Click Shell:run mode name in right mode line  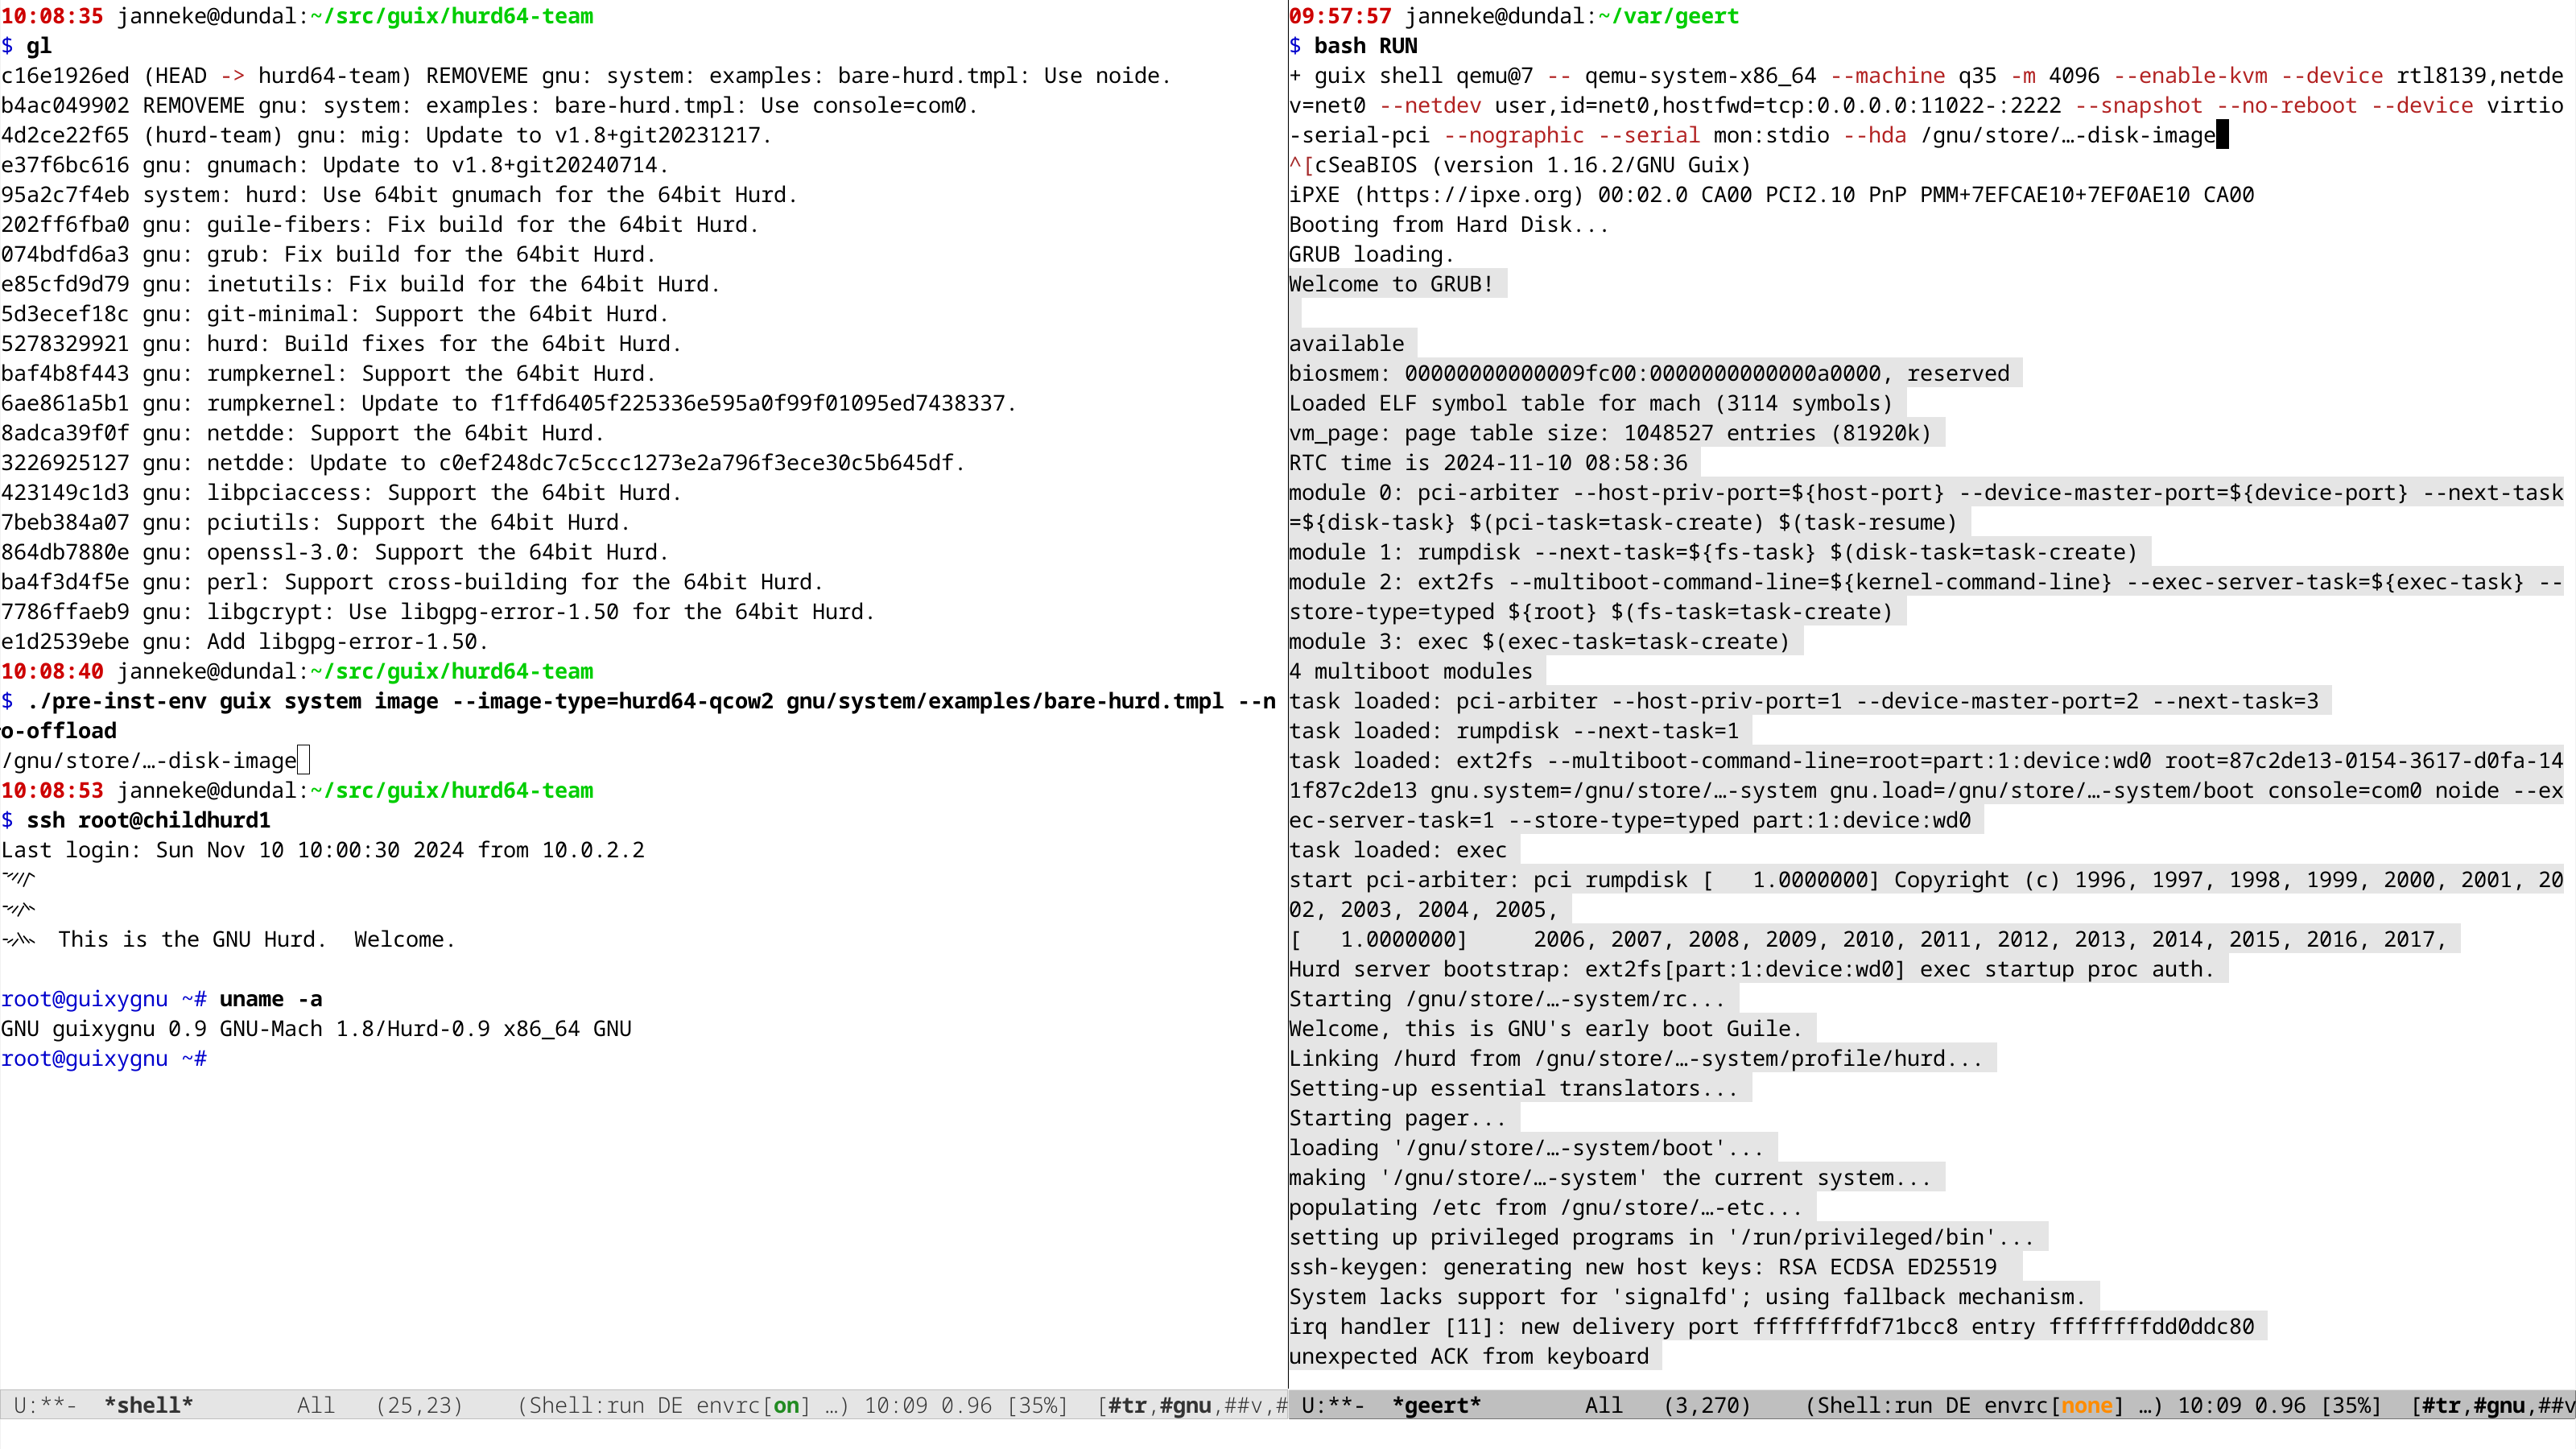click(1875, 1405)
